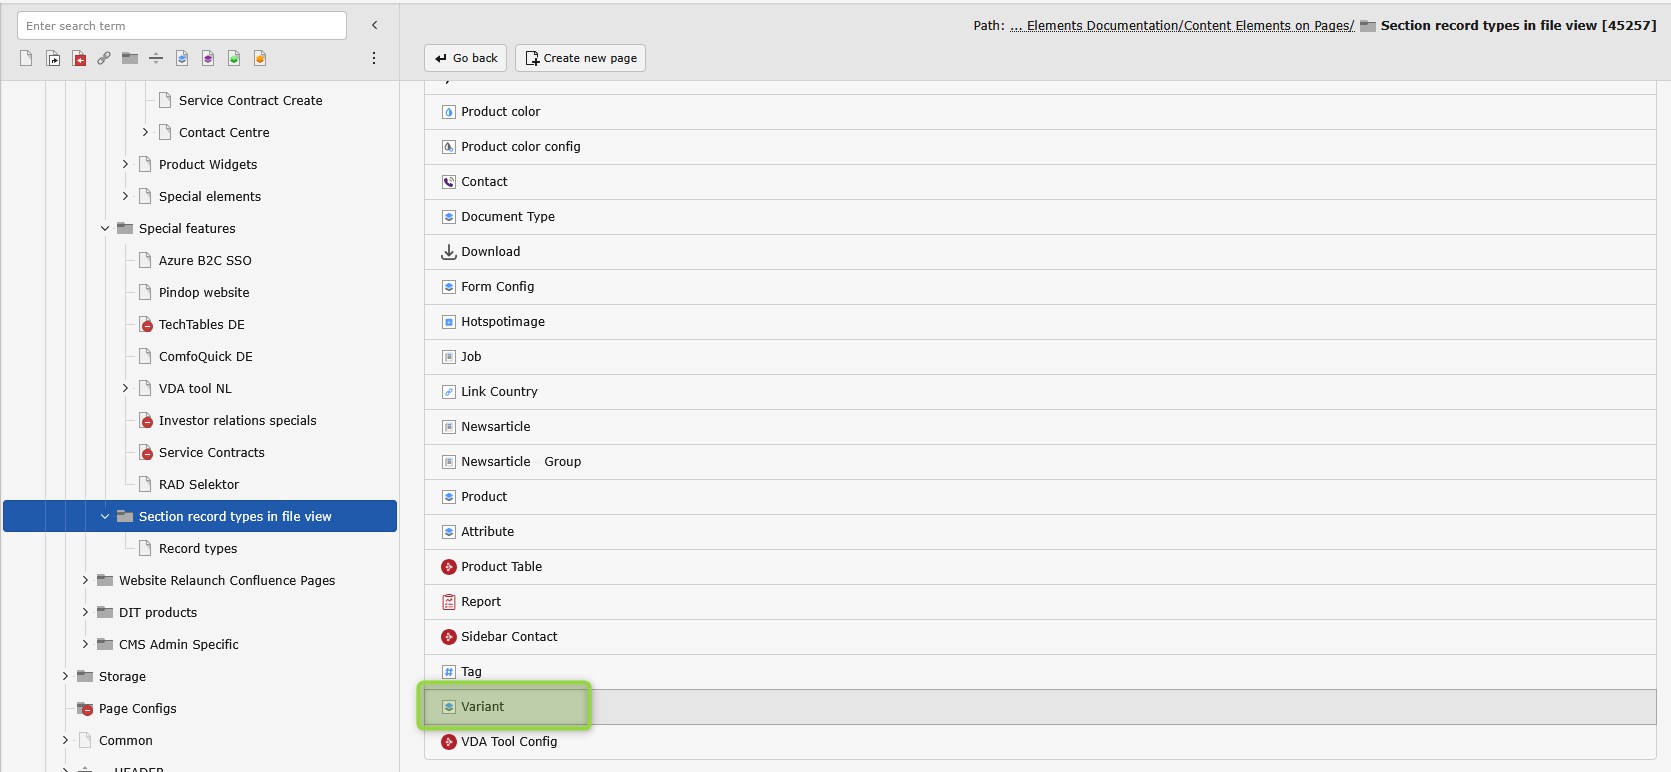Click the Content Elements on Pages path link
1671x772 pixels.
point(1190,26)
